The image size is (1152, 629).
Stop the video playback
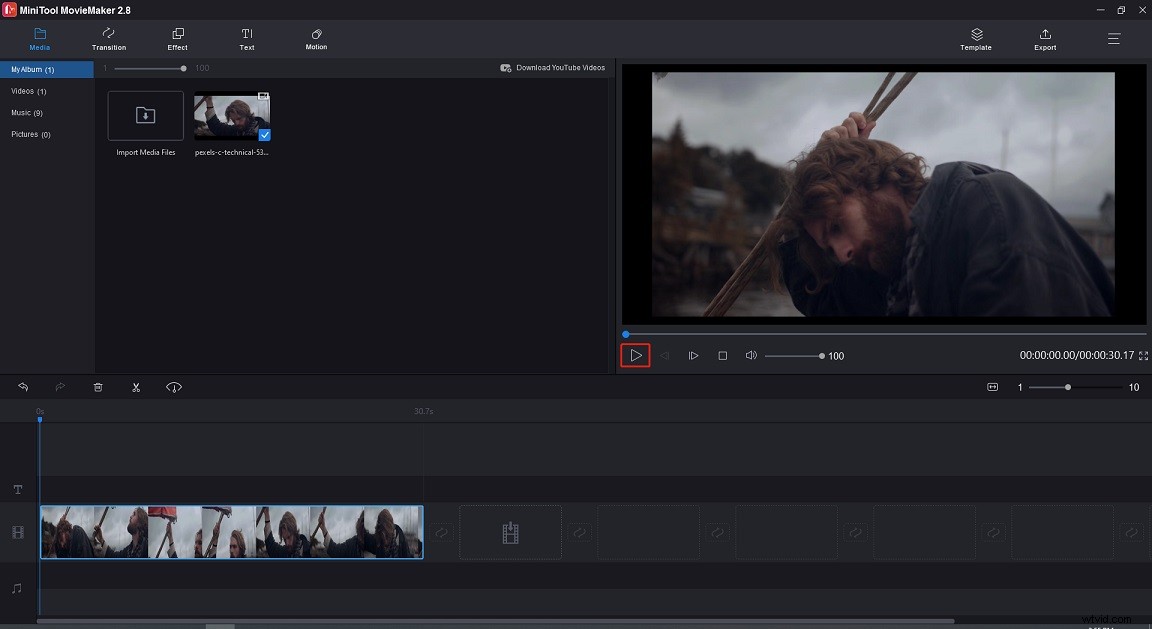point(722,356)
